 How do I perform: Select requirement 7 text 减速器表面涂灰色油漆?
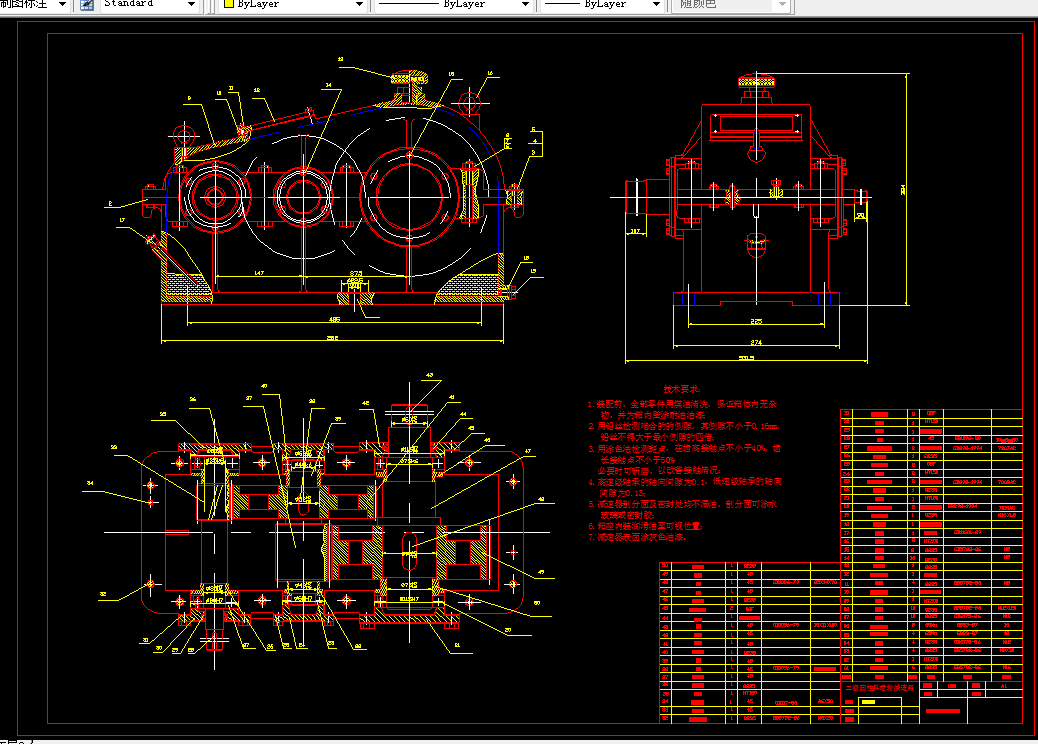click(x=637, y=537)
